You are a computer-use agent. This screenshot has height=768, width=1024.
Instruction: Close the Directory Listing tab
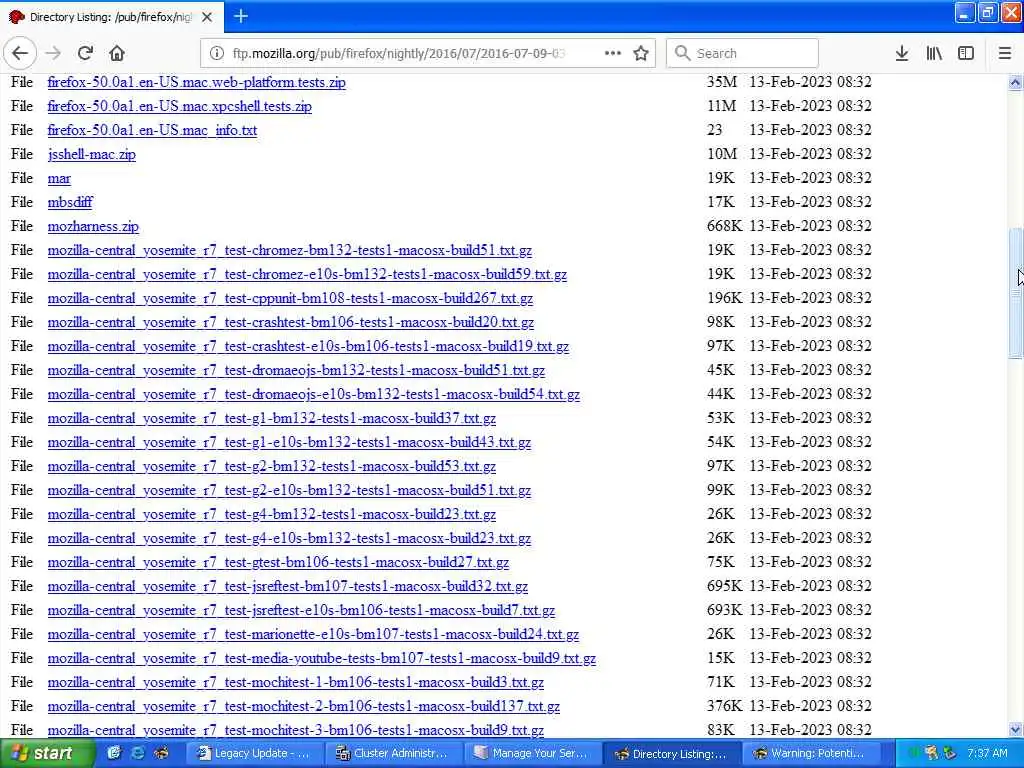pos(207,17)
